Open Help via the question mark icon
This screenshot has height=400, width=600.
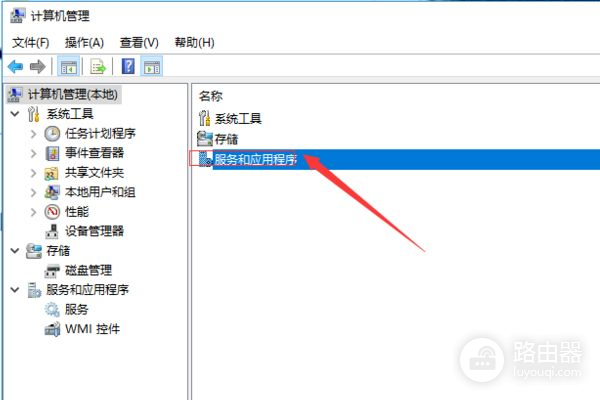(128, 67)
